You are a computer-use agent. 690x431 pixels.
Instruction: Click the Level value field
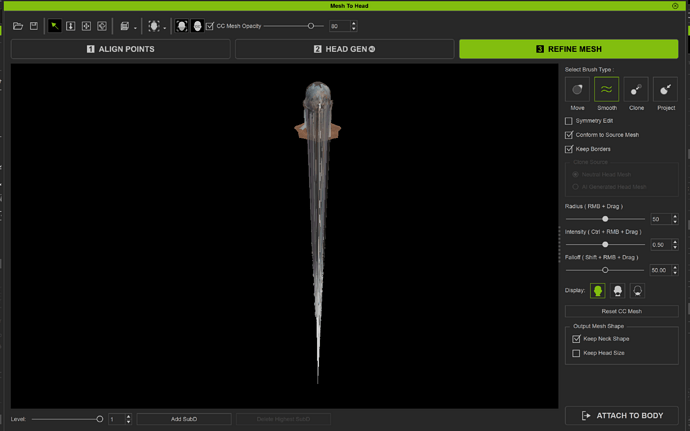click(x=117, y=419)
